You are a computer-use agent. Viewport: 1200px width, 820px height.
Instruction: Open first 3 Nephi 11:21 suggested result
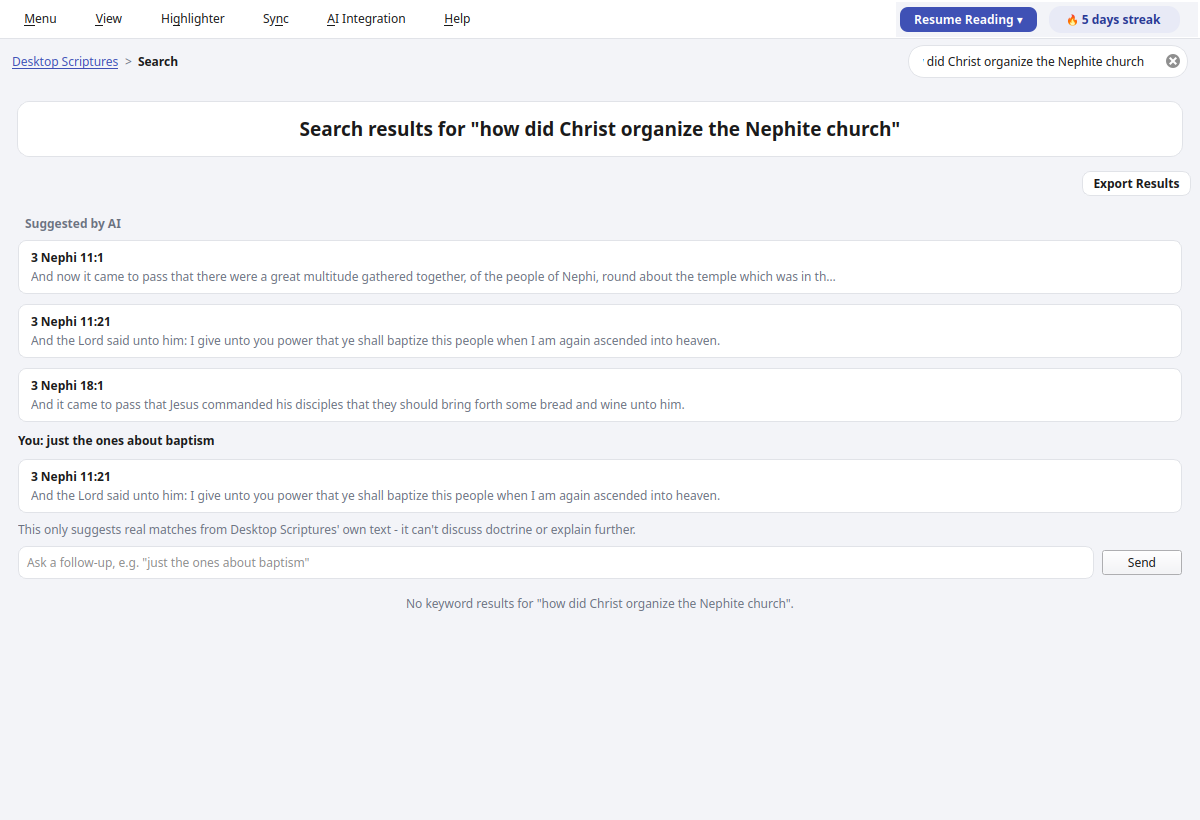tap(600, 331)
